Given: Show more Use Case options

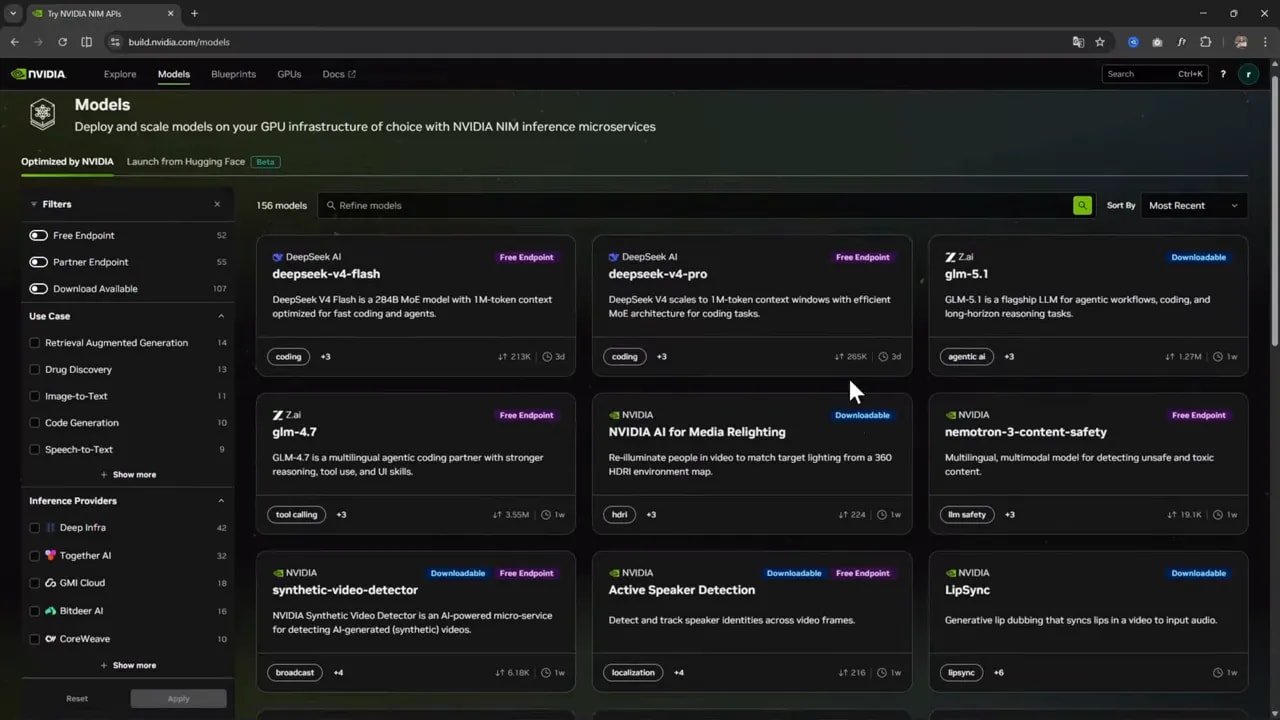Looking at the screenshot, I should pos(128,475).
